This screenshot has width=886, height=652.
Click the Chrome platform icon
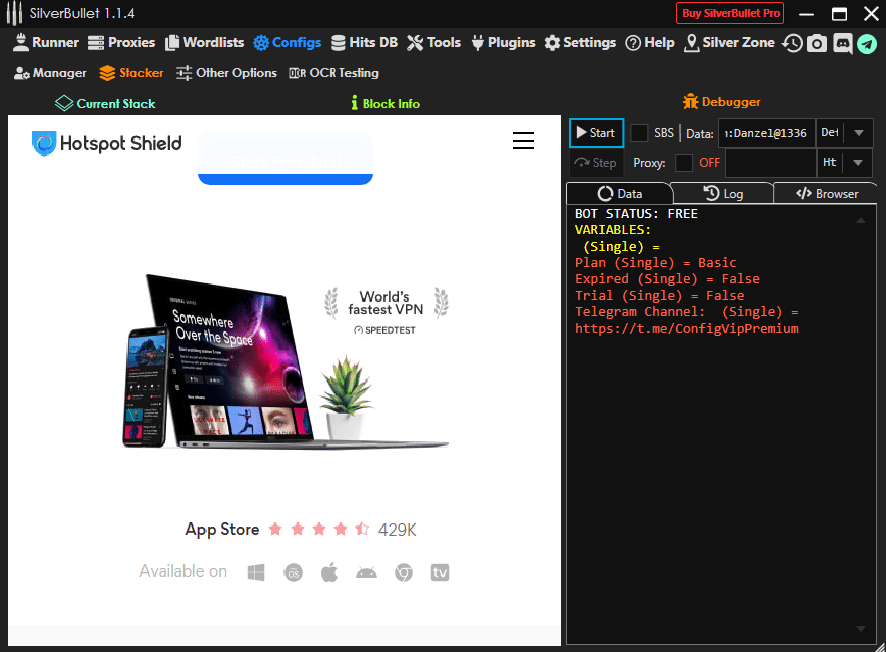tap(403, 573)
